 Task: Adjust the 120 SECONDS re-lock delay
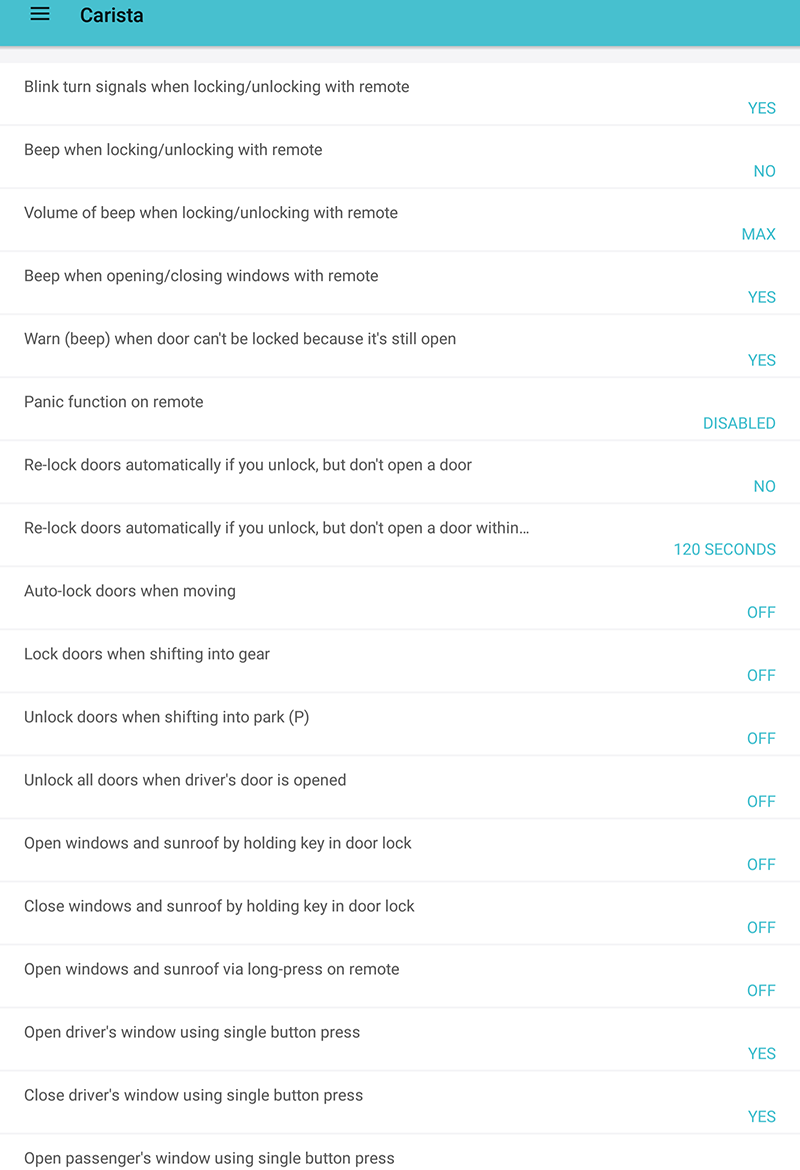[x=725, y=549]
